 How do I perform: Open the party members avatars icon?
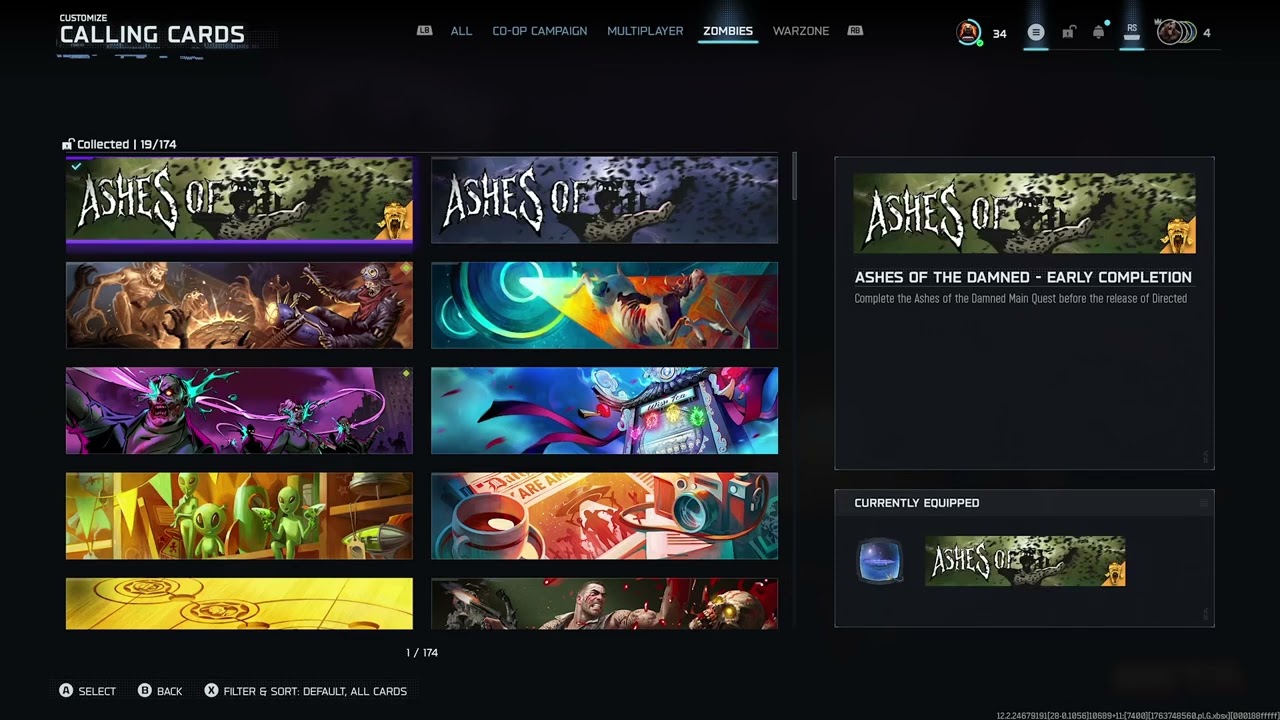[1176, 33]
